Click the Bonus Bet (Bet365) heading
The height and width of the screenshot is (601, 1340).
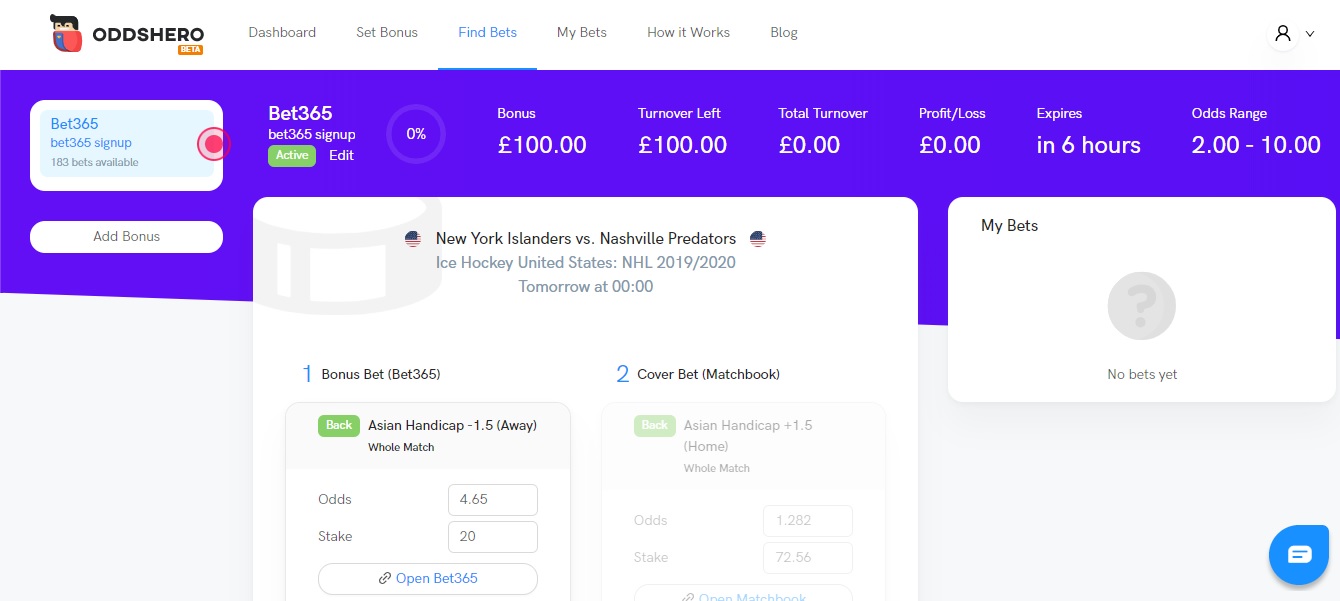(x=381, y=374)
